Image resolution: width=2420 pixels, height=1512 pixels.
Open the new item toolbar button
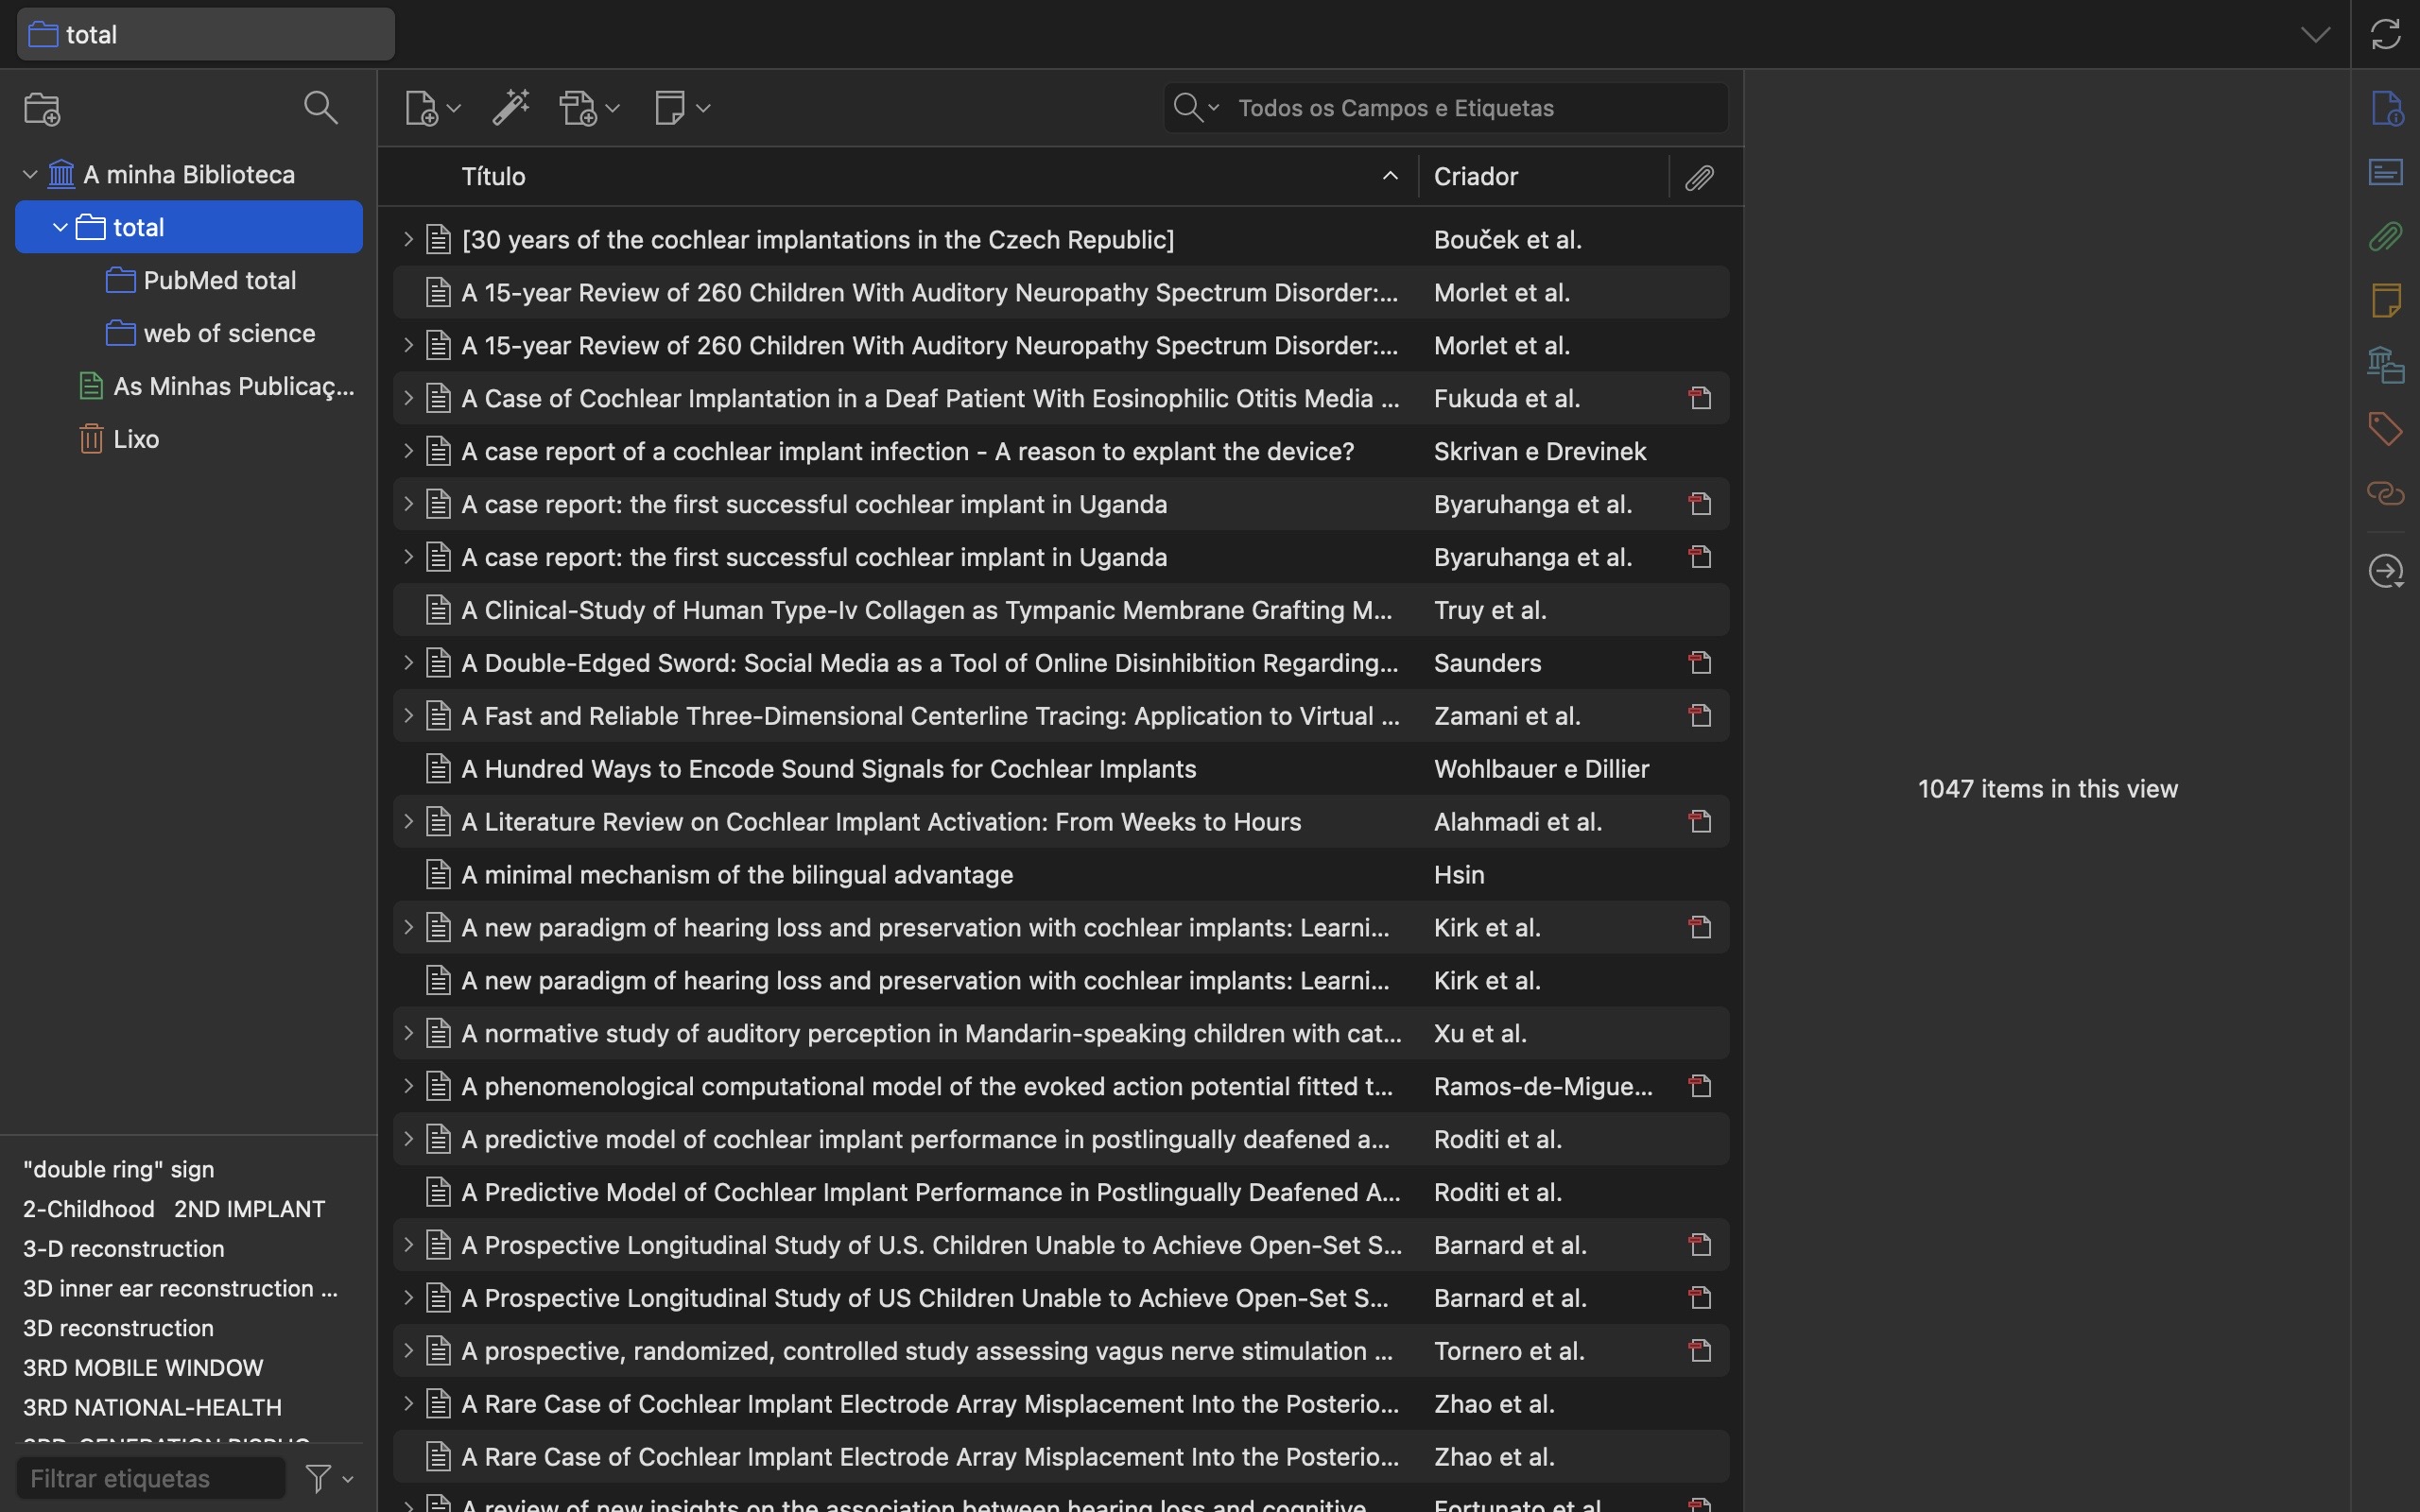(x=431, y=107)
